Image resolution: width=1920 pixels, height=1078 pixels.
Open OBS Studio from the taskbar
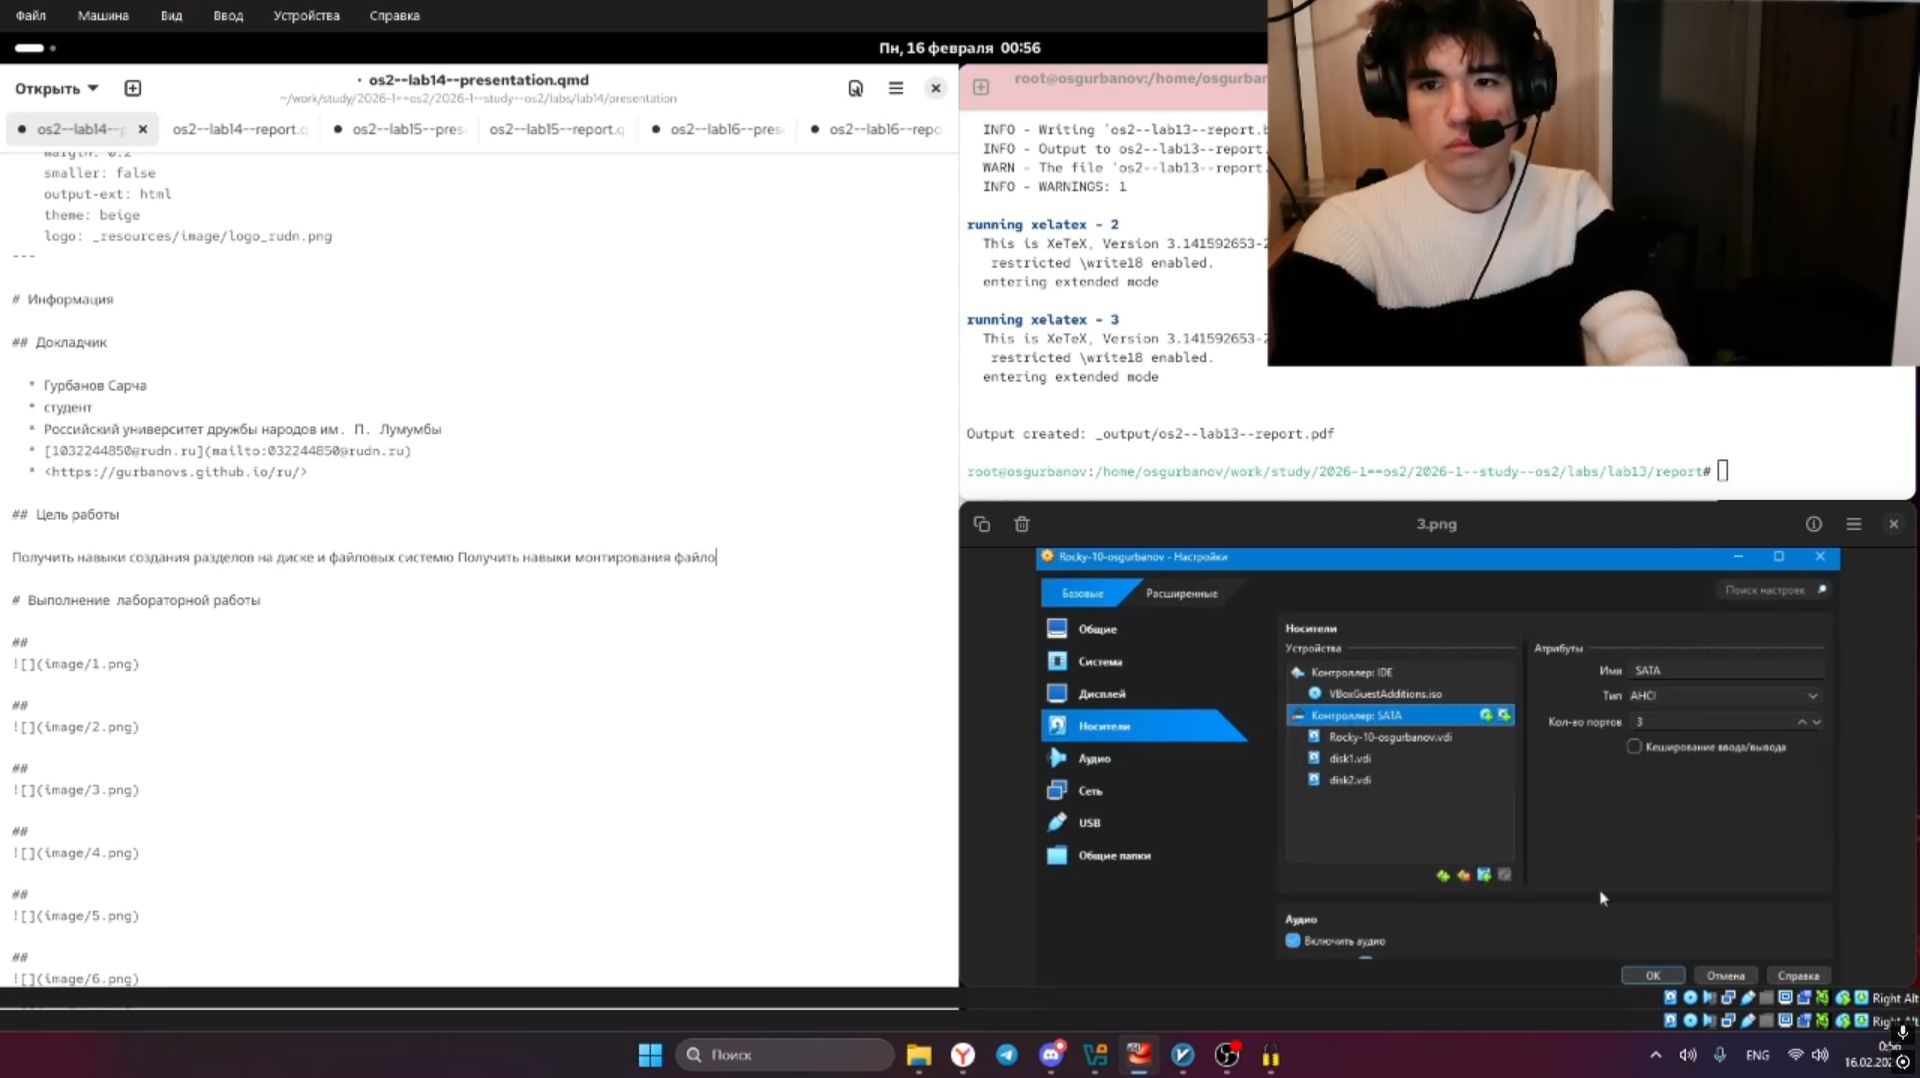pos(1227,1055)
